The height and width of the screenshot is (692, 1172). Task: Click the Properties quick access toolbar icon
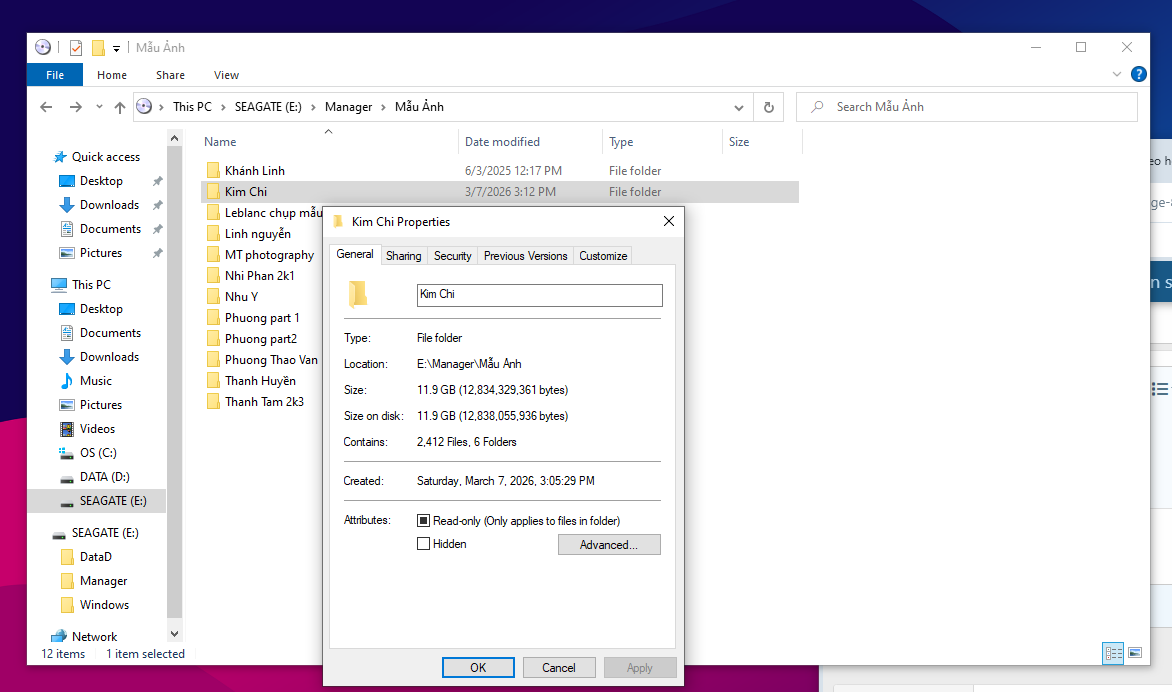tap(75, 48)
